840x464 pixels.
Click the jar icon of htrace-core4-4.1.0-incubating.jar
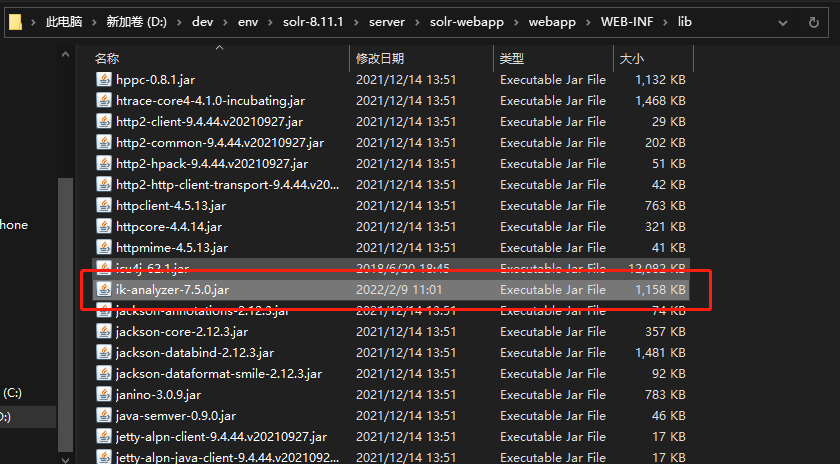pos(103,100)
